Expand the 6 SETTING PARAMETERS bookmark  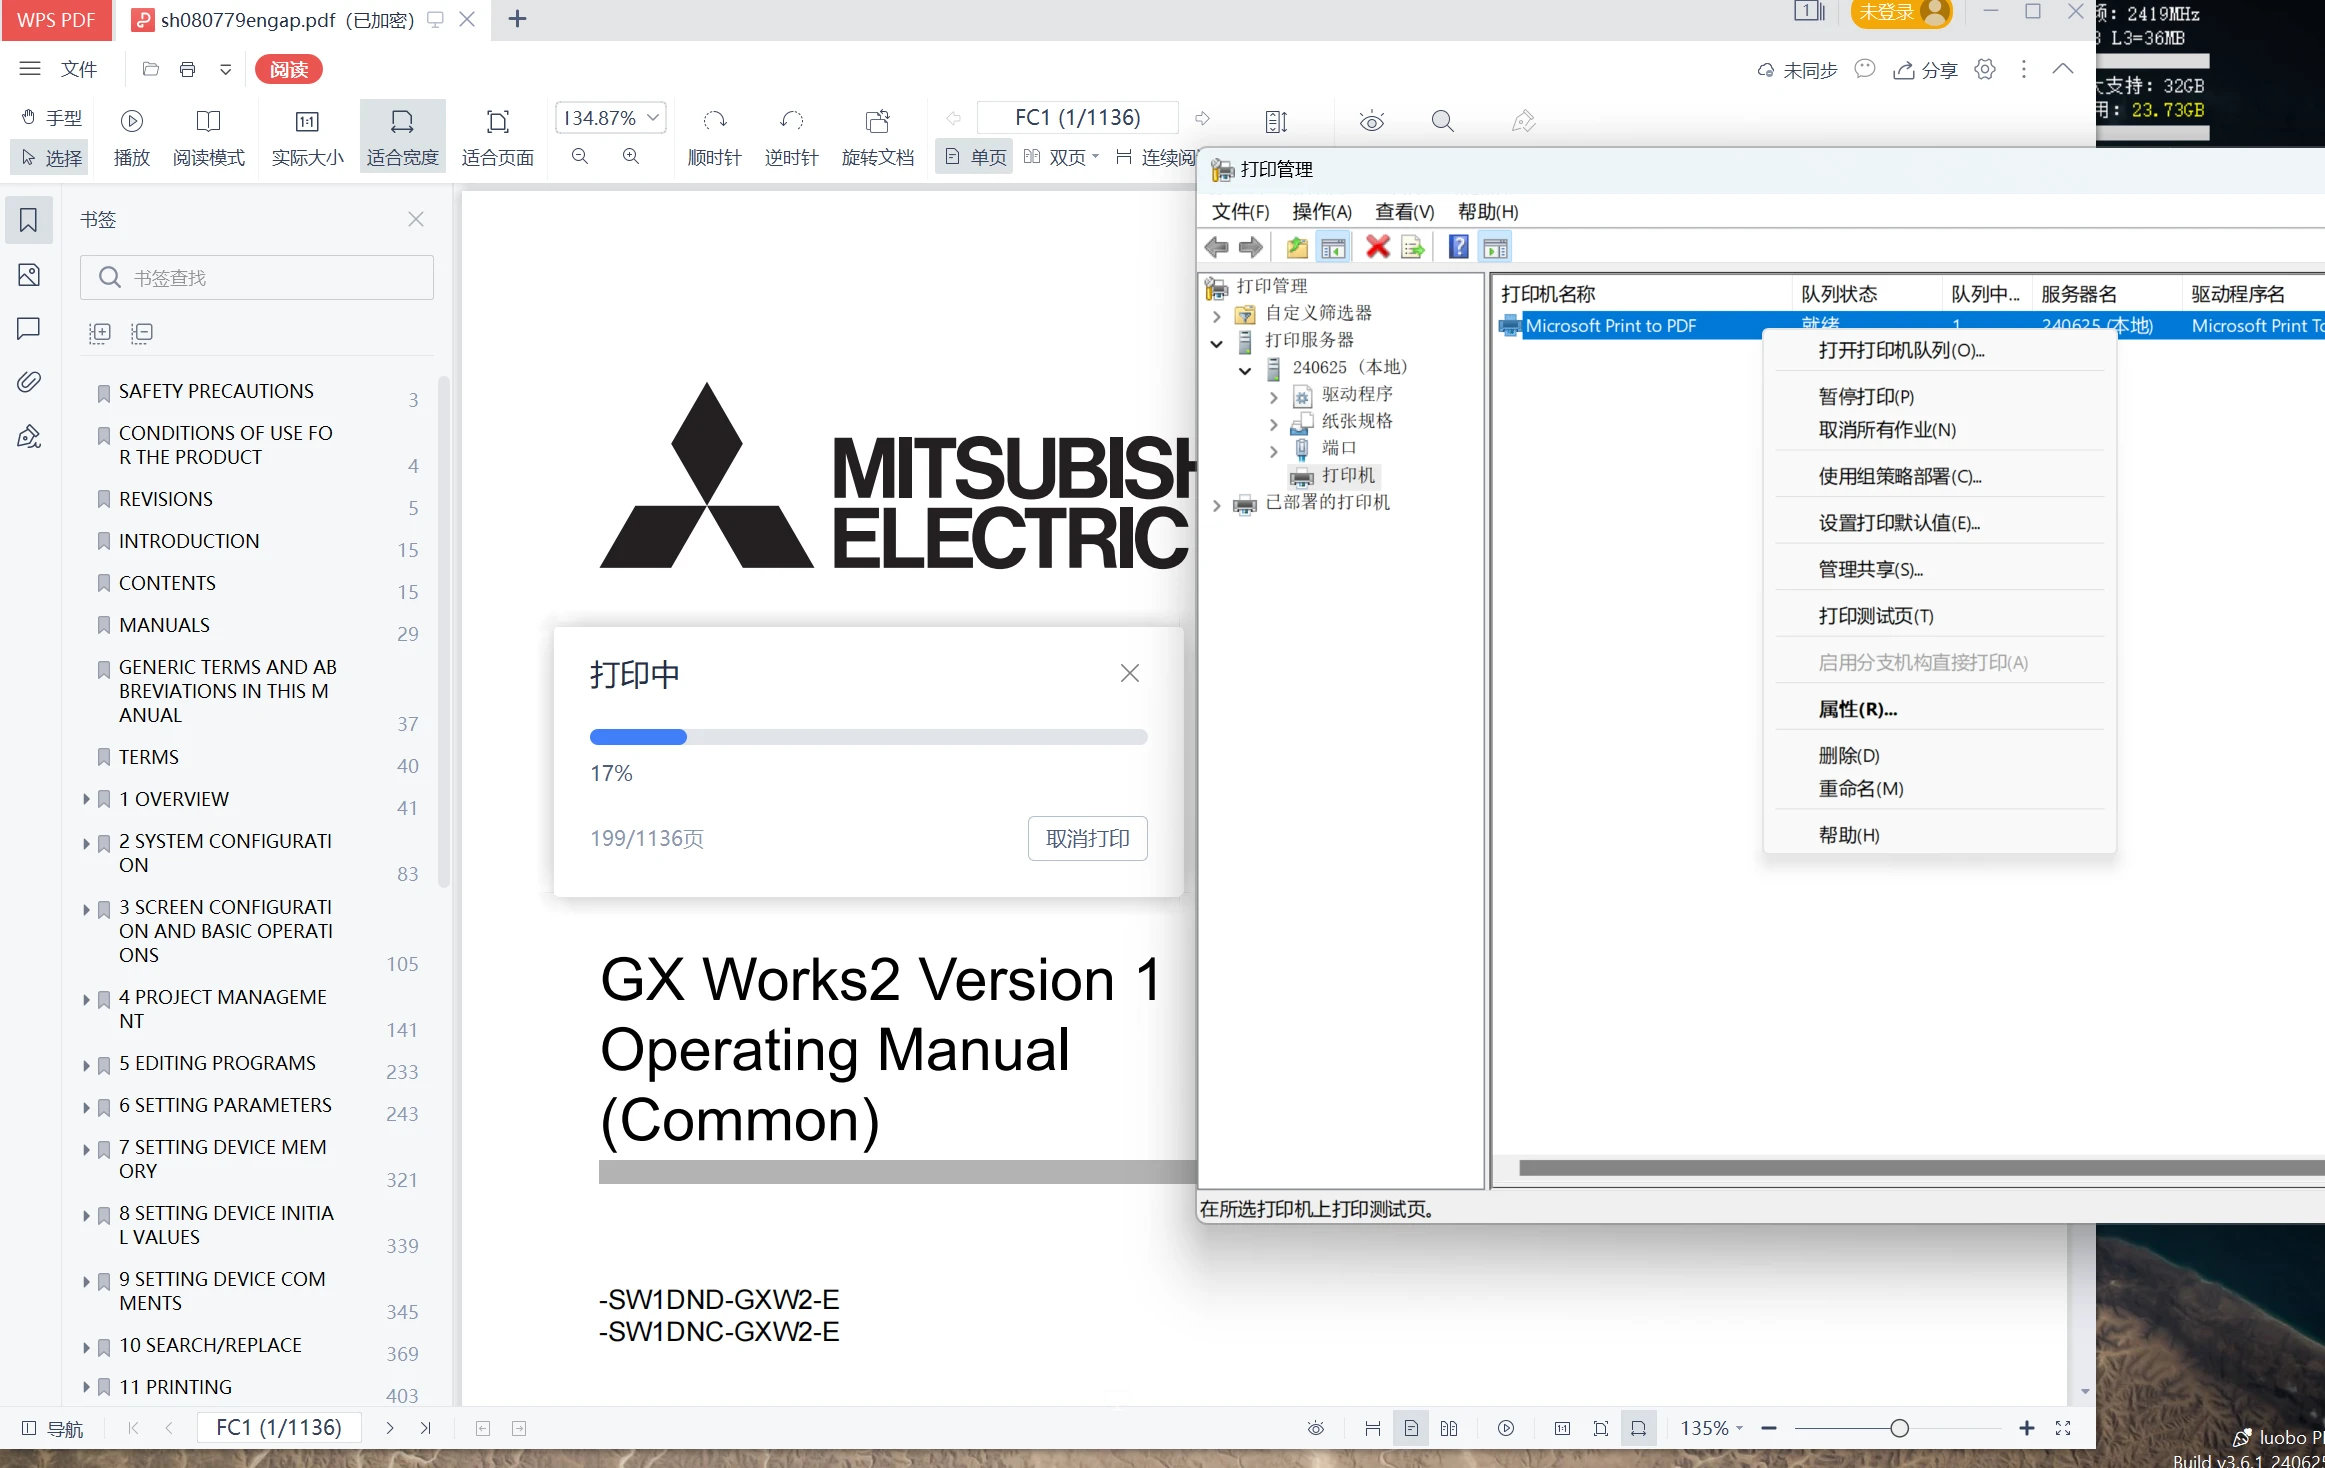tap(86, 1108)
